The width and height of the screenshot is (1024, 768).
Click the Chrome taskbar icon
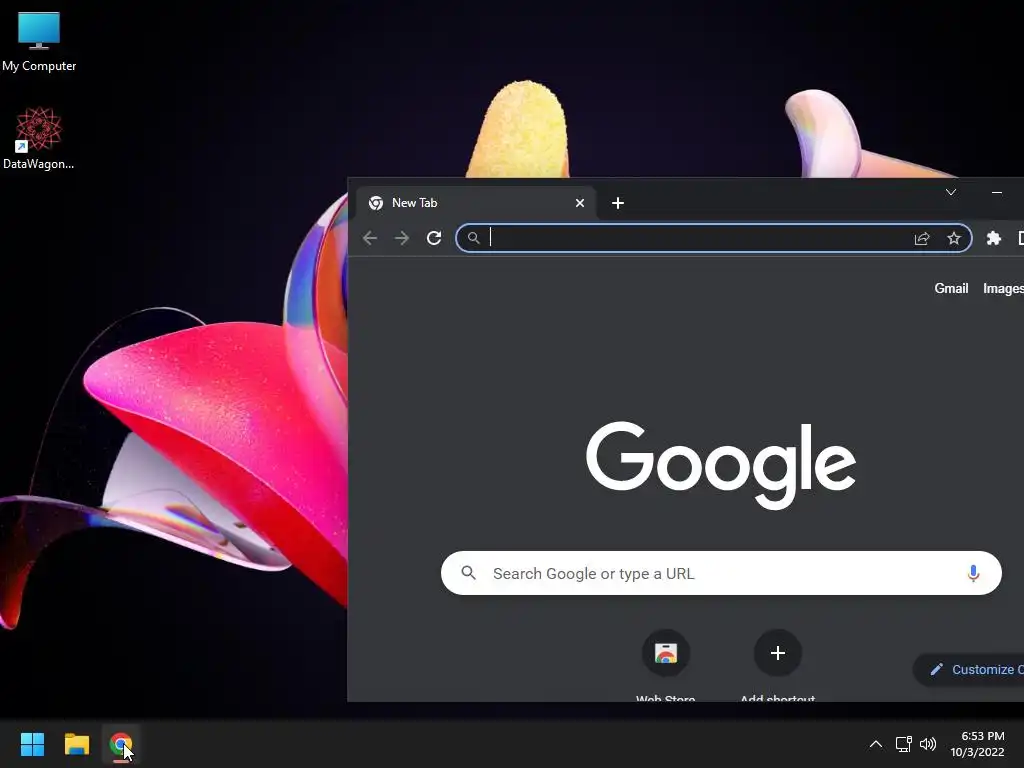[x=121, y=744]
